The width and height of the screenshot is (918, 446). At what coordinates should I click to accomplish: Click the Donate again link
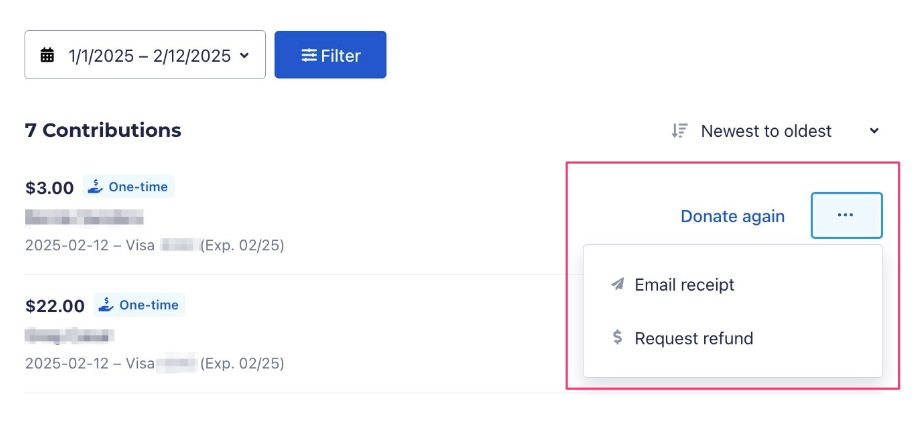[732, 216]
